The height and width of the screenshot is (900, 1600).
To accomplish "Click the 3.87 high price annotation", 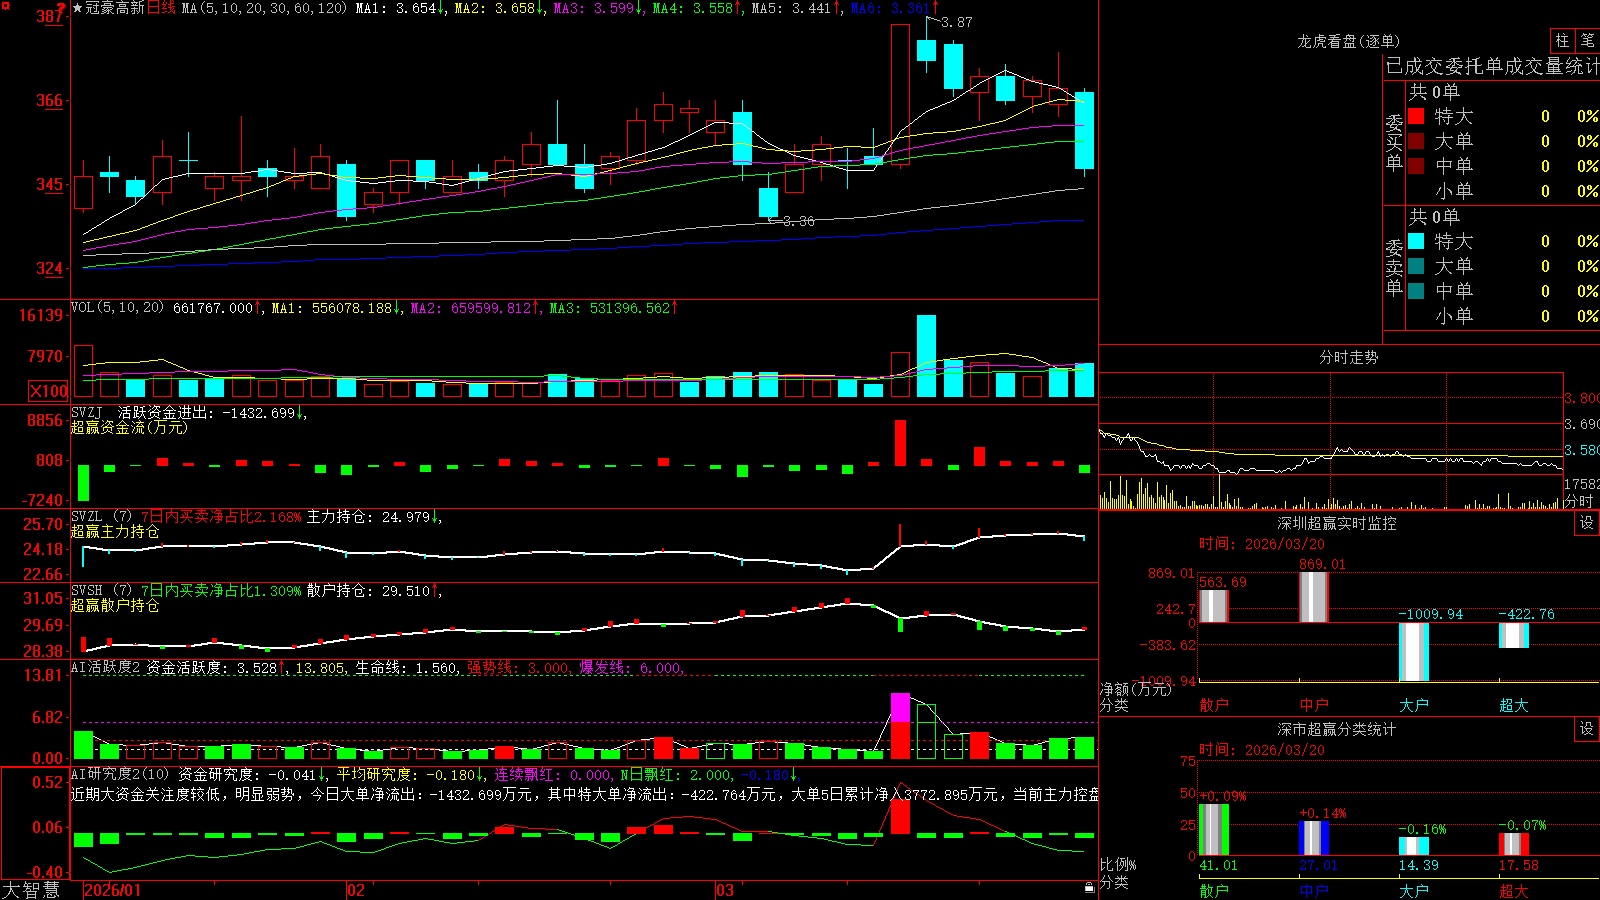I will (957, 22).
